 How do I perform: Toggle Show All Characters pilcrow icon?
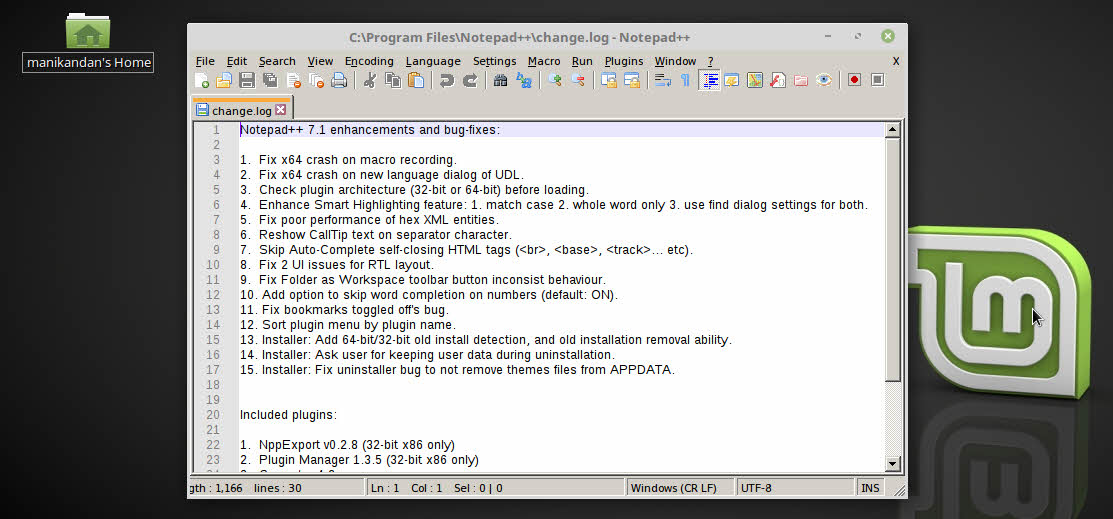point(686,80)
